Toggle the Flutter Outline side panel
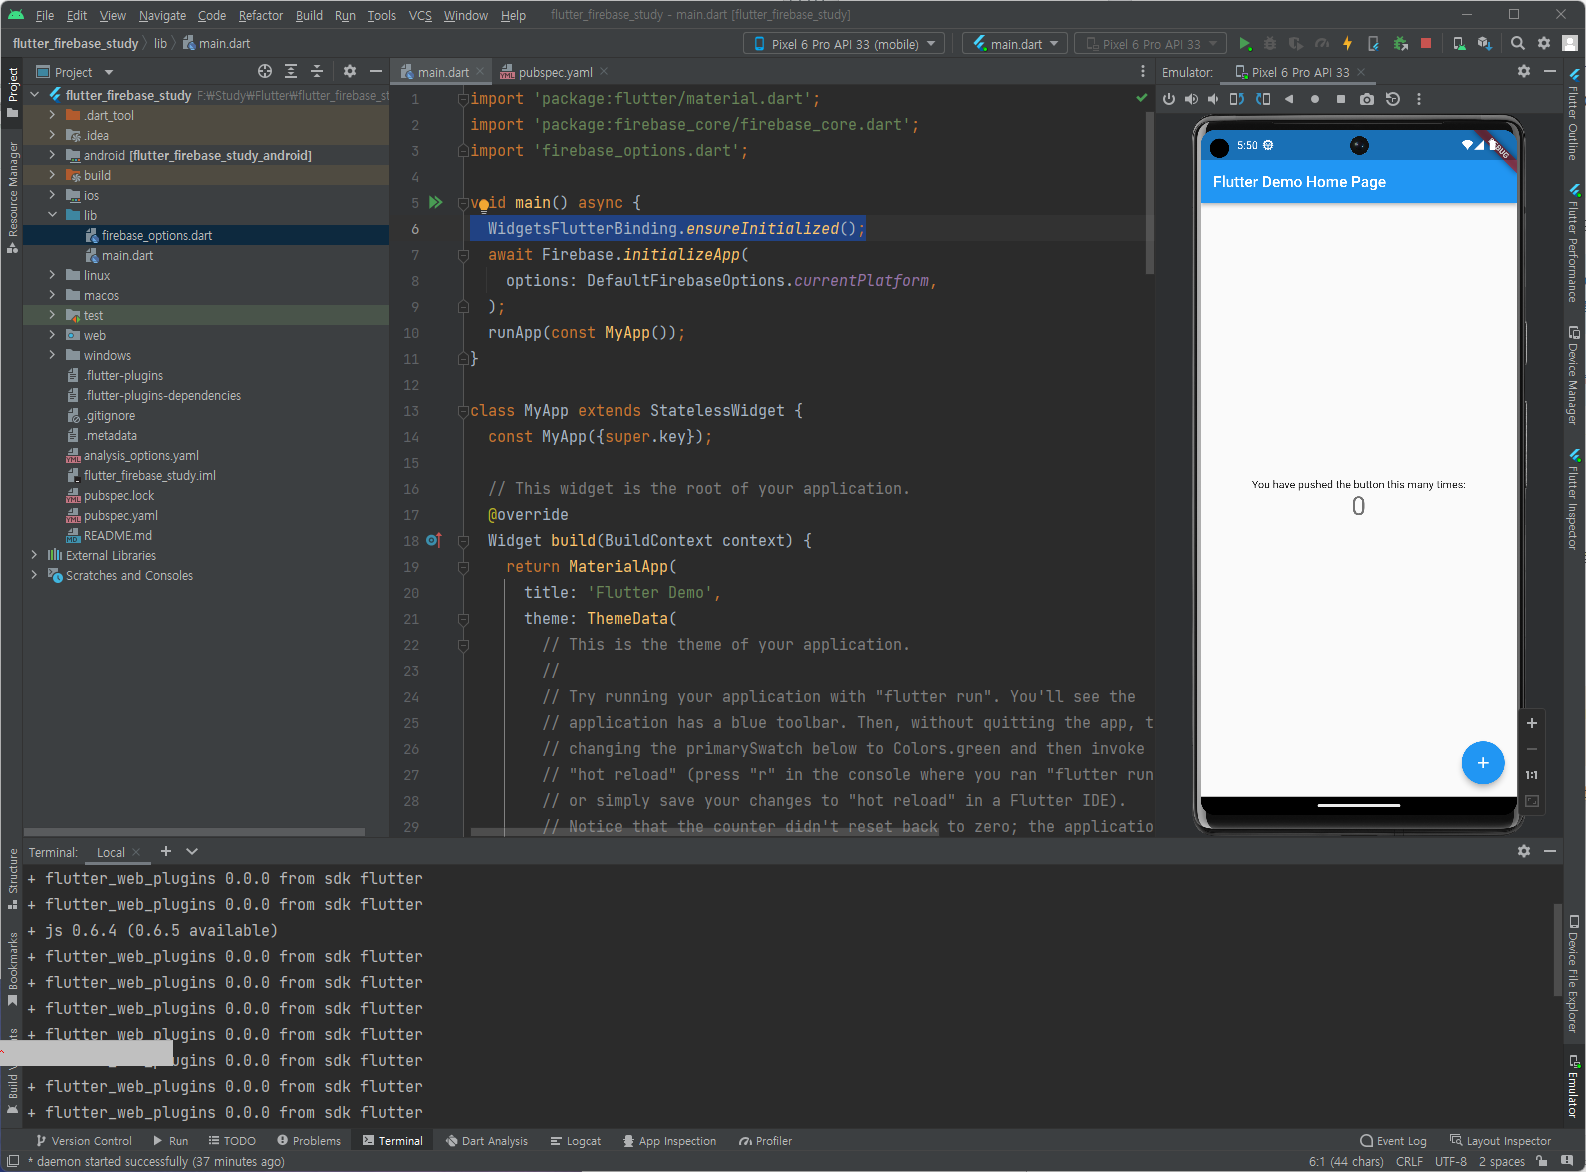Viewport: 1586px width, 1172px height. pyautogui.click(x=1574, y=114)
